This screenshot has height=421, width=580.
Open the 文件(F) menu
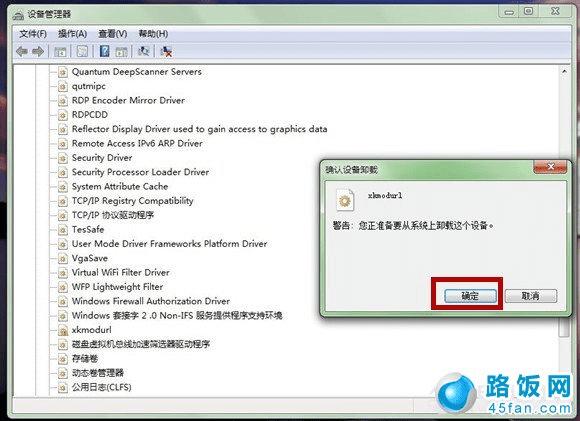pyautogui.click(x=33, y=34)
